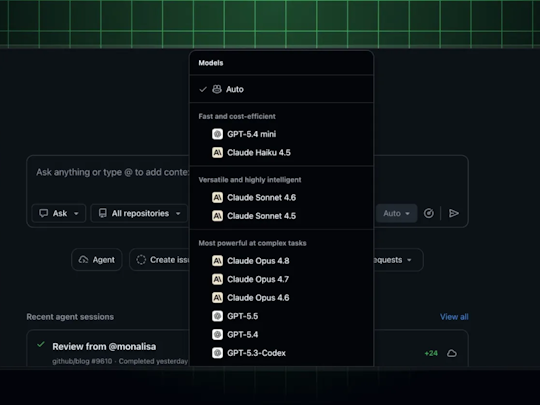Click the circular target icon beside send

[428, 214]
